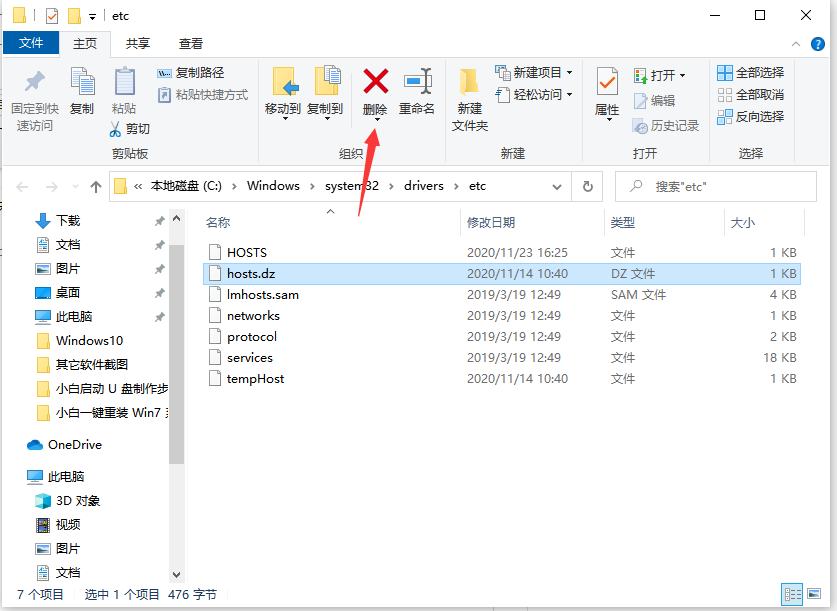Open the File (文件) tab
Viewport: 837px width, 611px height.
[x=31, y=43]
